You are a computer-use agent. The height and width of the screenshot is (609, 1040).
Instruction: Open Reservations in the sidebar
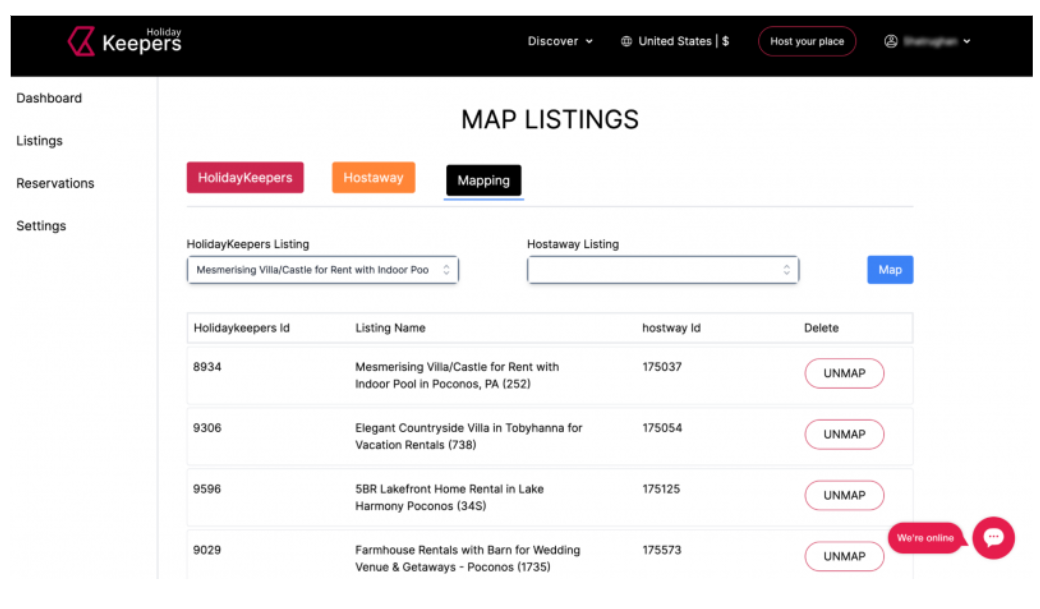pyautogui.click(x=55, y=183)
